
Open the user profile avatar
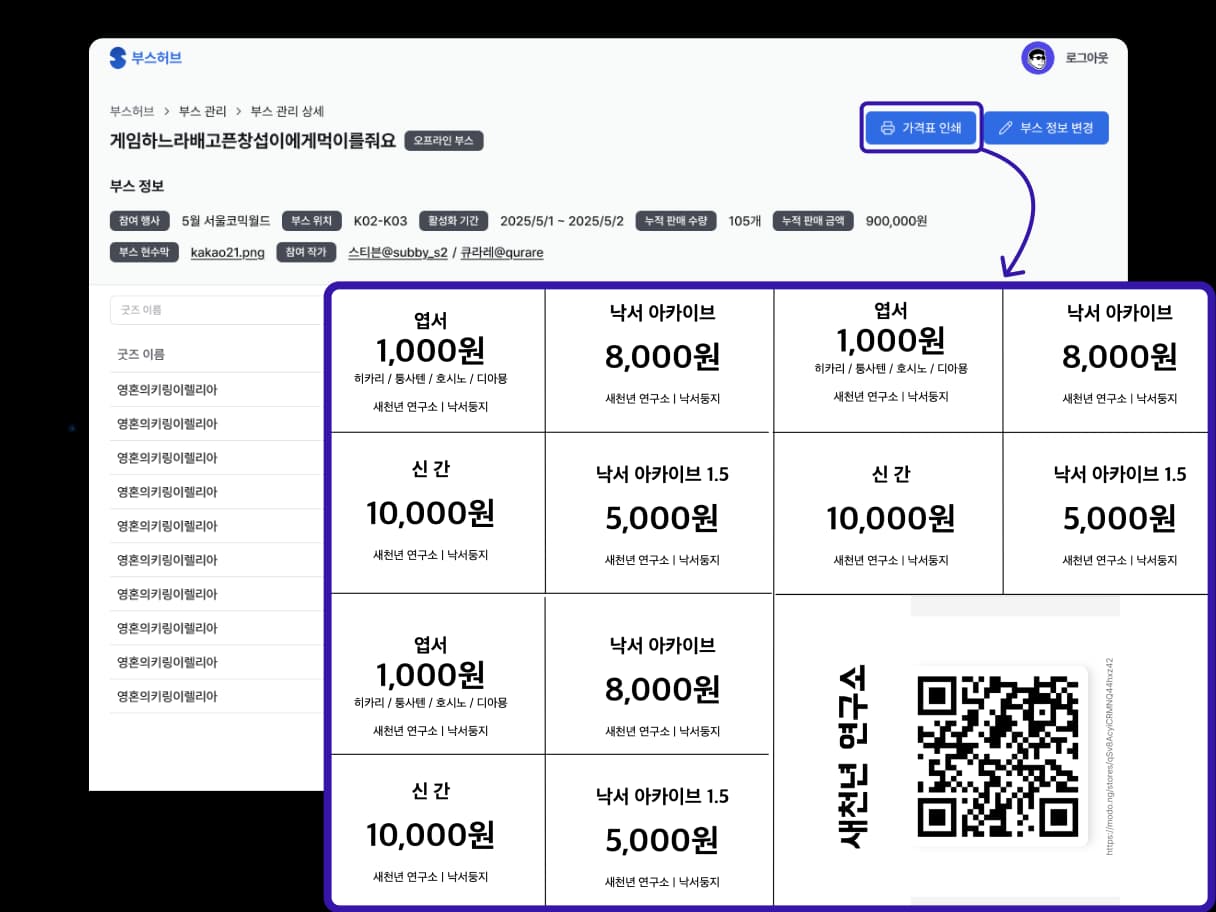coord(1037,58)
